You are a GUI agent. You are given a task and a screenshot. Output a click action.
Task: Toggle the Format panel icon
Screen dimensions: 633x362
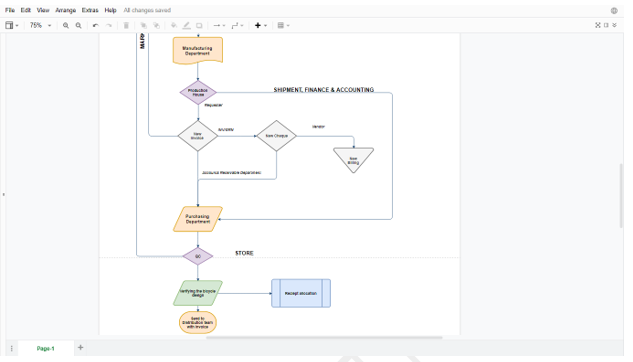(x=606, y=25)
